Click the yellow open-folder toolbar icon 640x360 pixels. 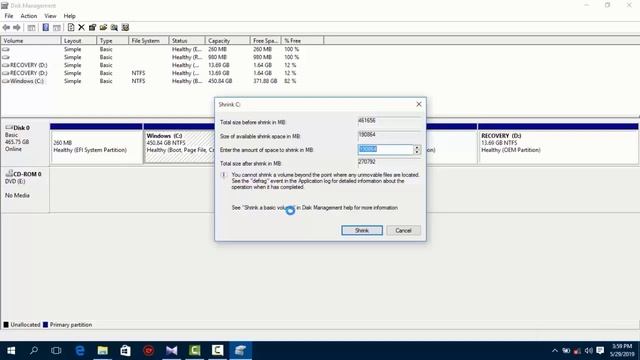[x=103, y=27]
